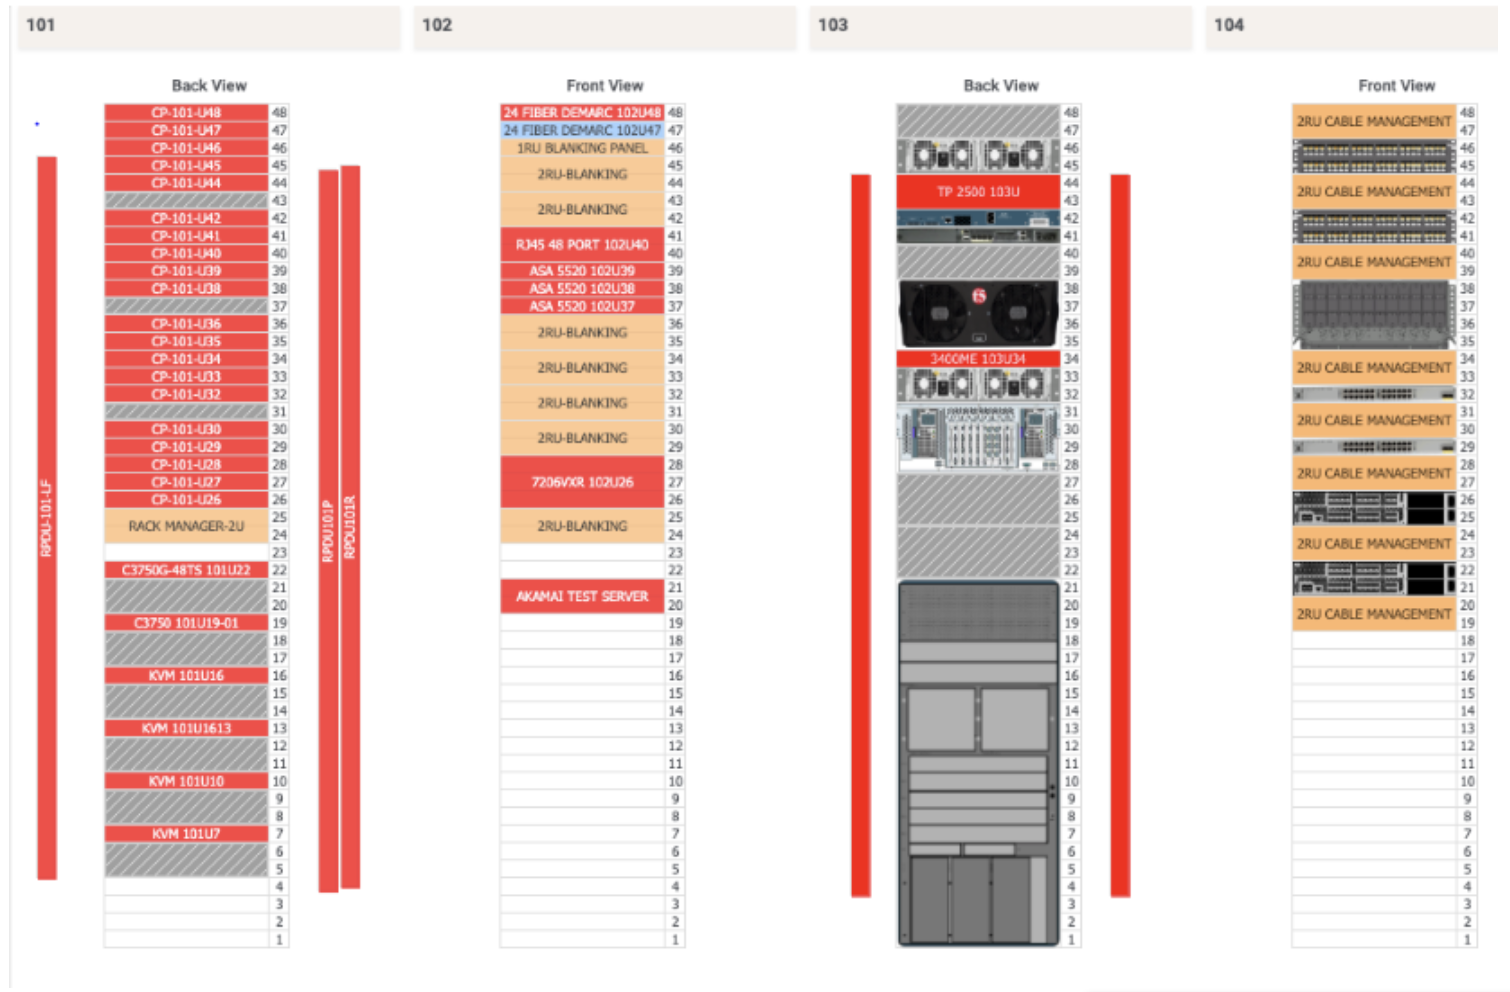Select the modular switch at 103 U28-31

[x=978, y=438]
